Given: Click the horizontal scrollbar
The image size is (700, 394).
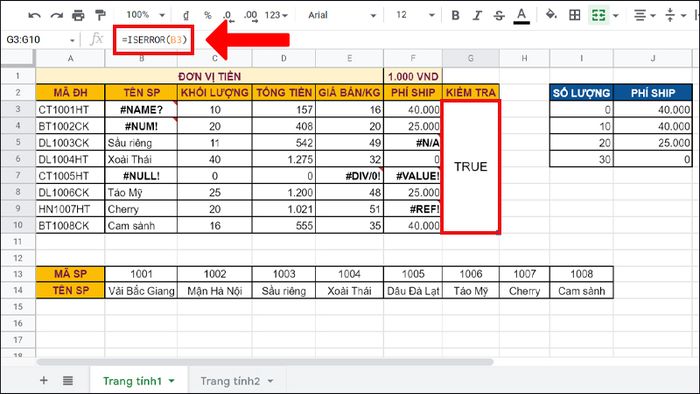Looking at the screenshot, I should click(265, 362).
